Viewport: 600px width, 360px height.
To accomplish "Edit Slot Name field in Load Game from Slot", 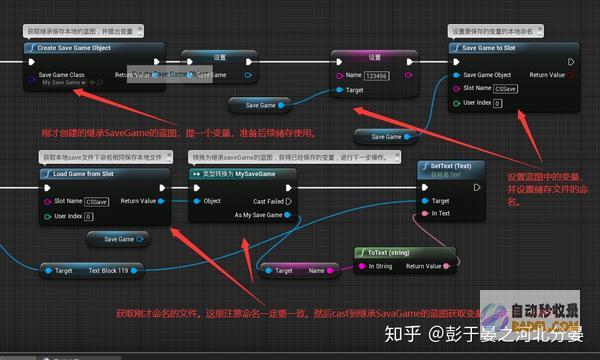I will (x=96, y=202).
